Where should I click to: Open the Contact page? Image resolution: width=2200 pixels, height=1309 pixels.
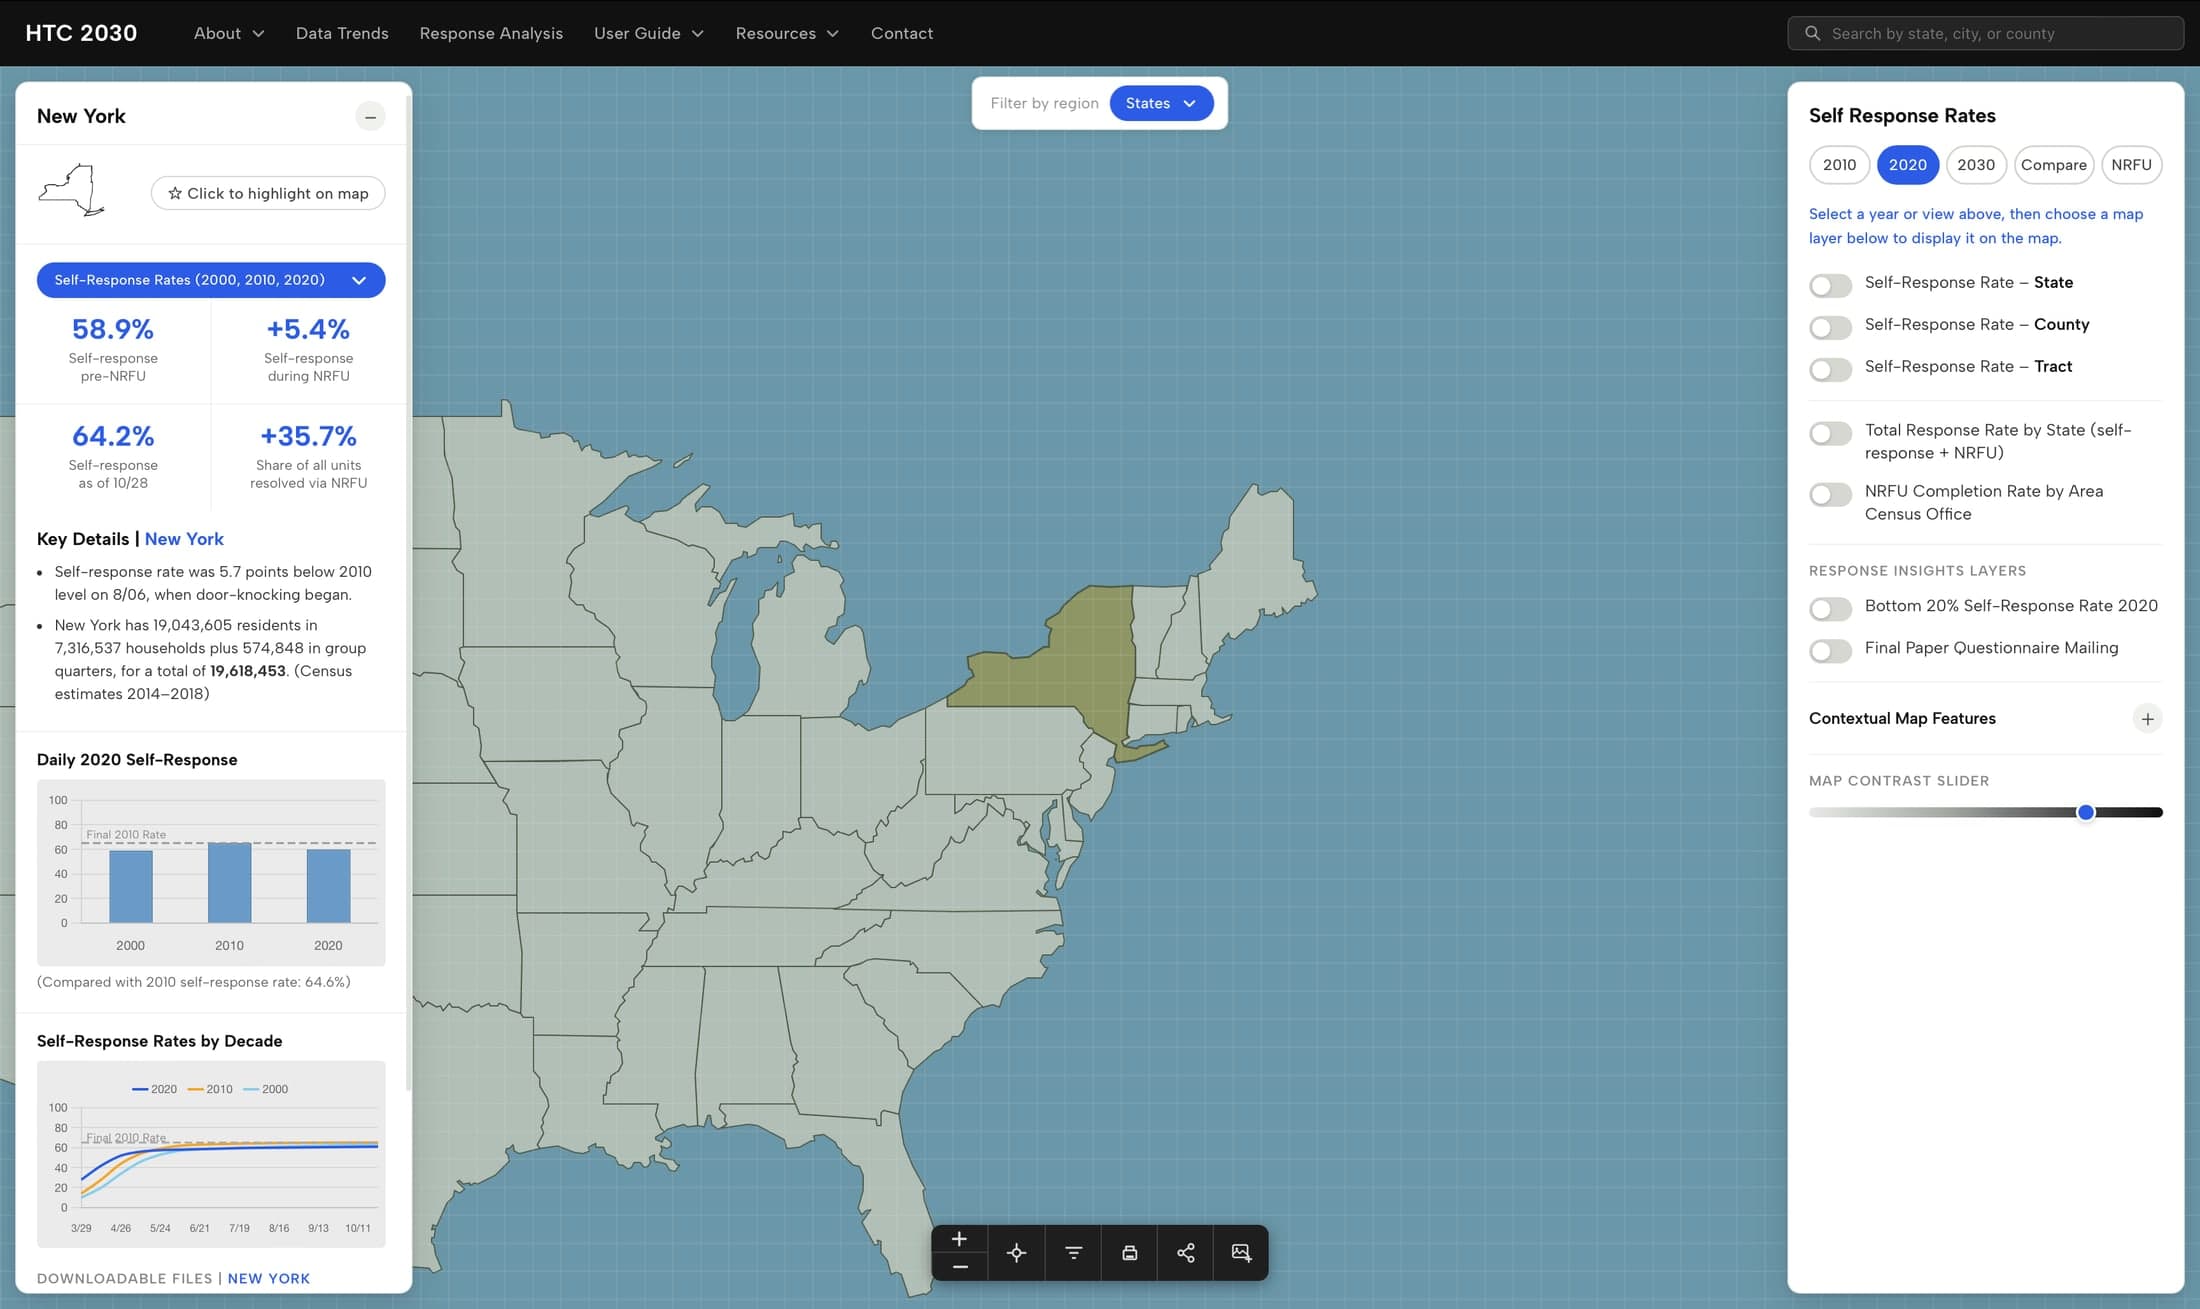[902, 33]
